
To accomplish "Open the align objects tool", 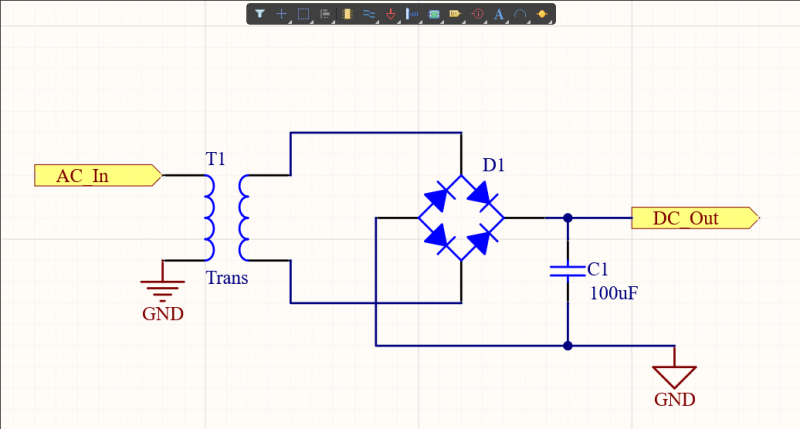I will point(325,14).
